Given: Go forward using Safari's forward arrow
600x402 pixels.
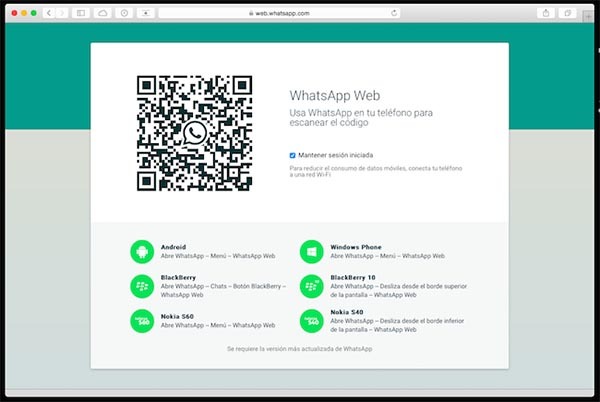Looking at the screenshot, I should pyautogui.click(x=61, y=13).
